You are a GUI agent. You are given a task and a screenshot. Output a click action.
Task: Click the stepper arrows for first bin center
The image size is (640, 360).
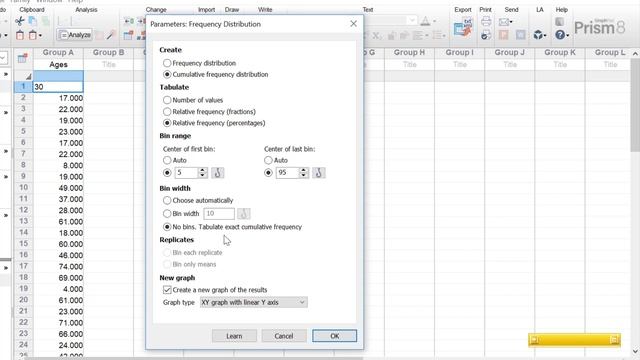pos(203,173)
